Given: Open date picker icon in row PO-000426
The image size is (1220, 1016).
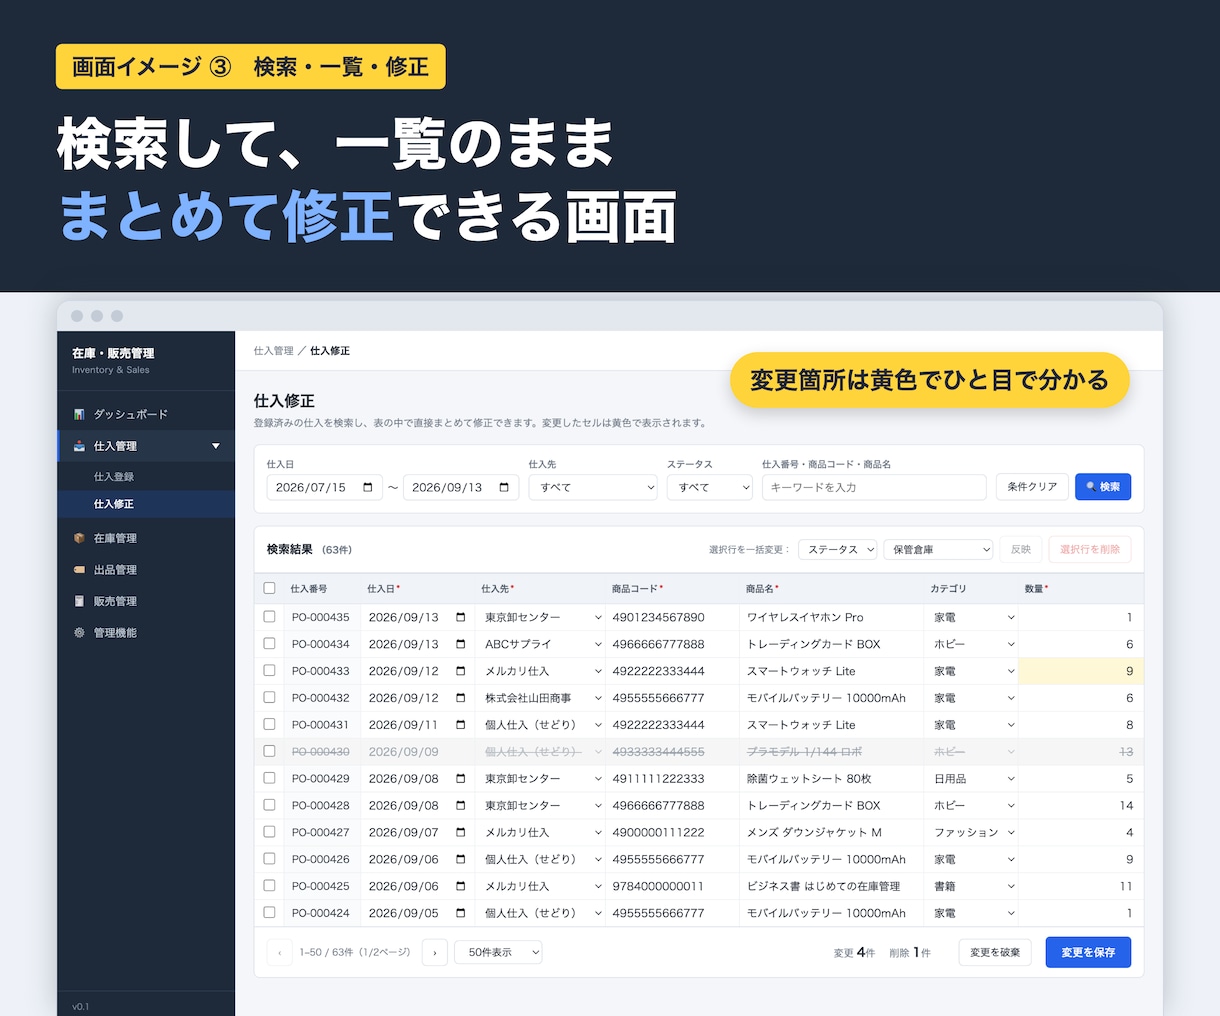Looking at the screenshot, I should [x=461, y=859].
